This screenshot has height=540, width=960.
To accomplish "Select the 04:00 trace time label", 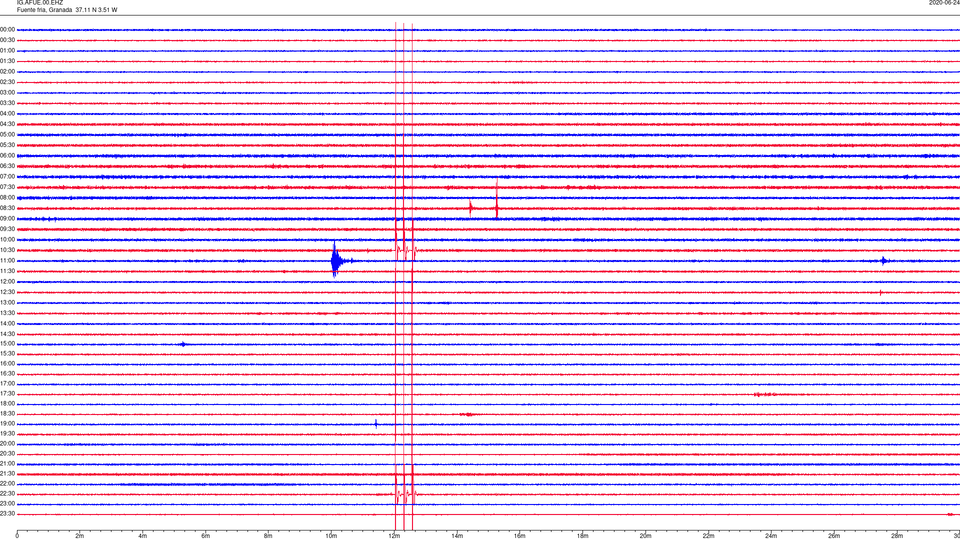I will coord(7,114).
